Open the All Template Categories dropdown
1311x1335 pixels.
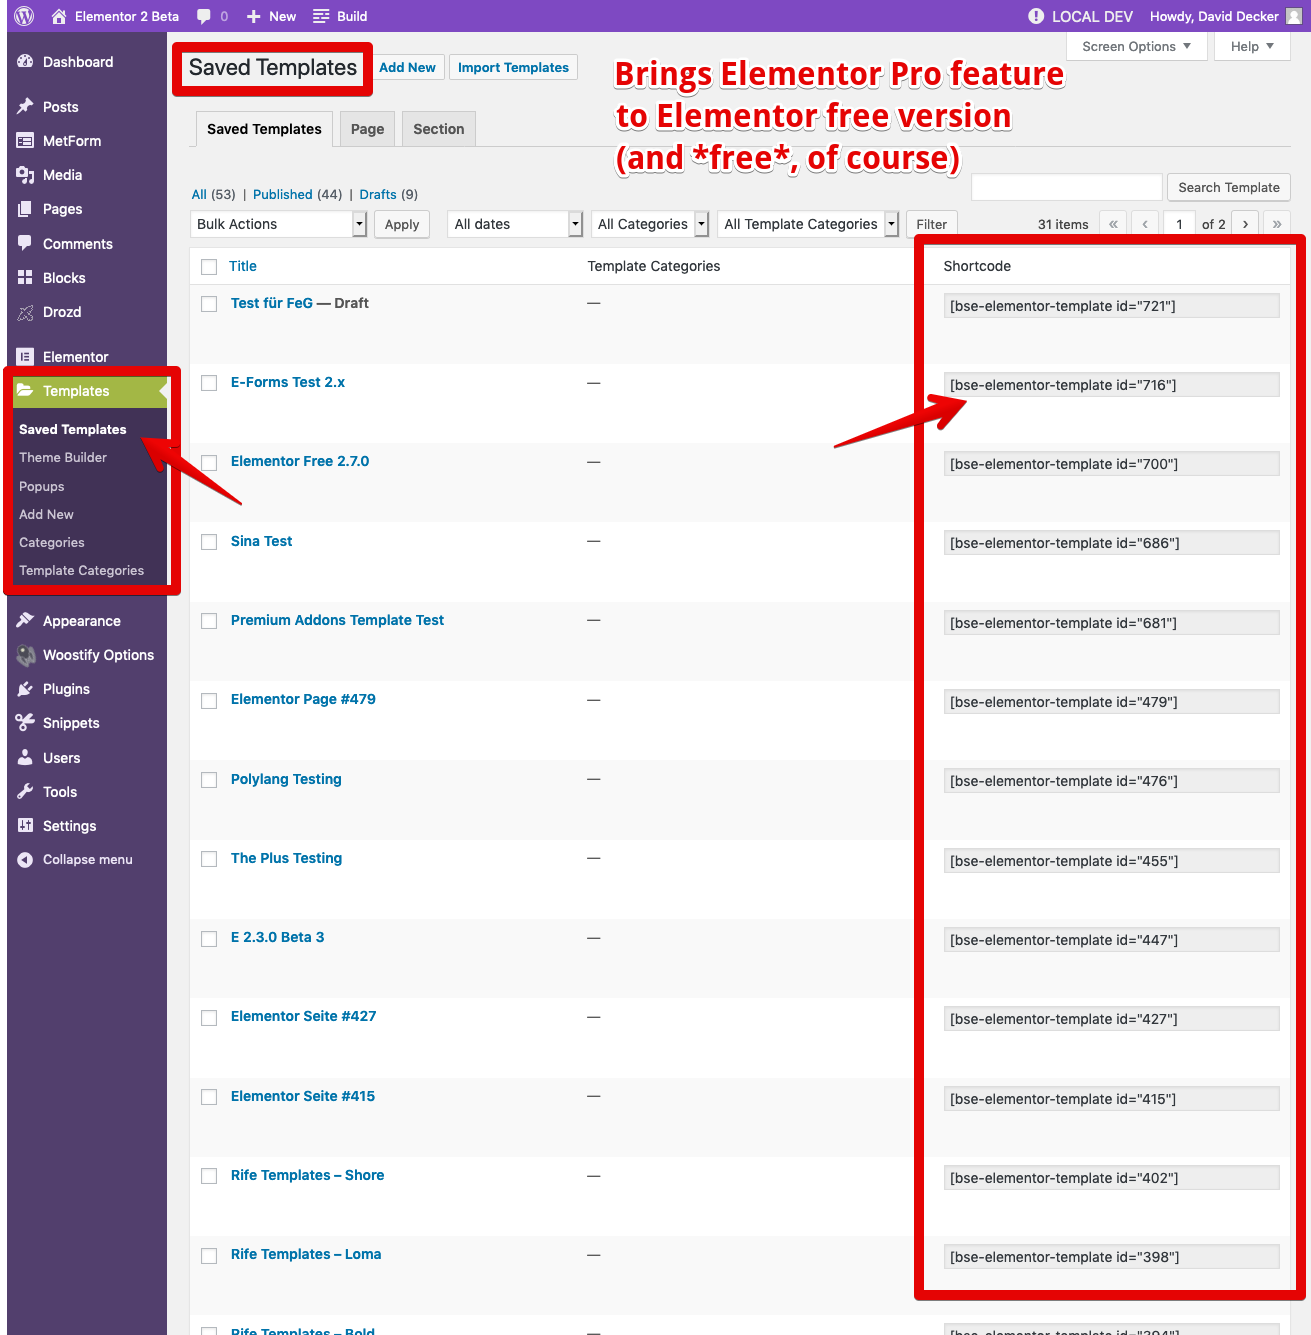click(808, 224)
